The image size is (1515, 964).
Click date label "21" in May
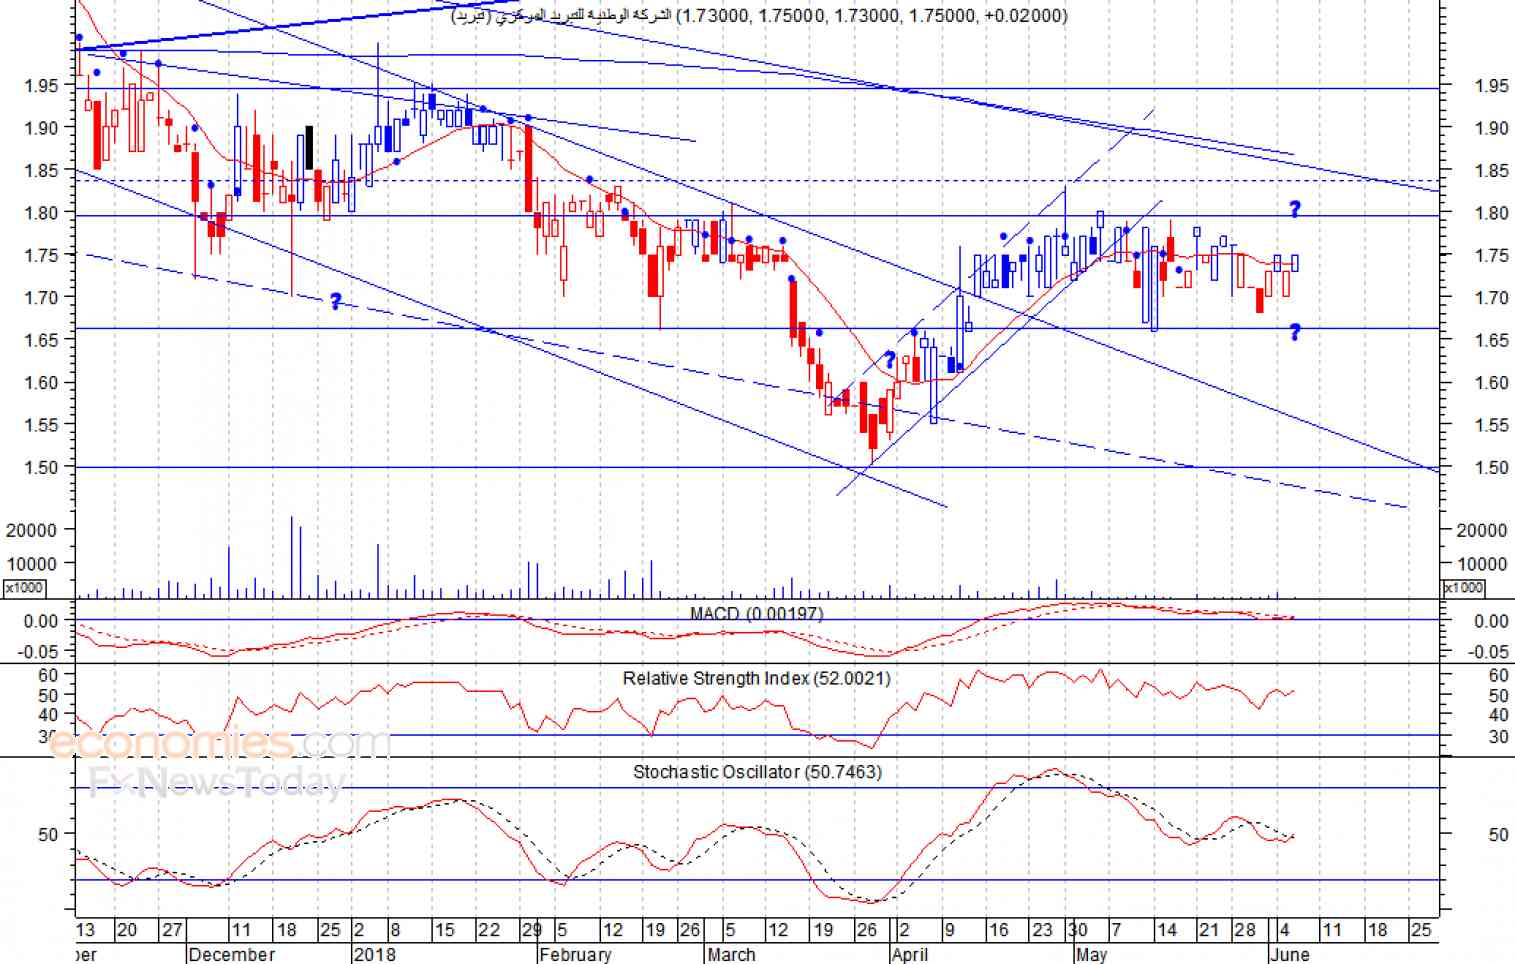pyautogui.click(x=1209, y=930)
